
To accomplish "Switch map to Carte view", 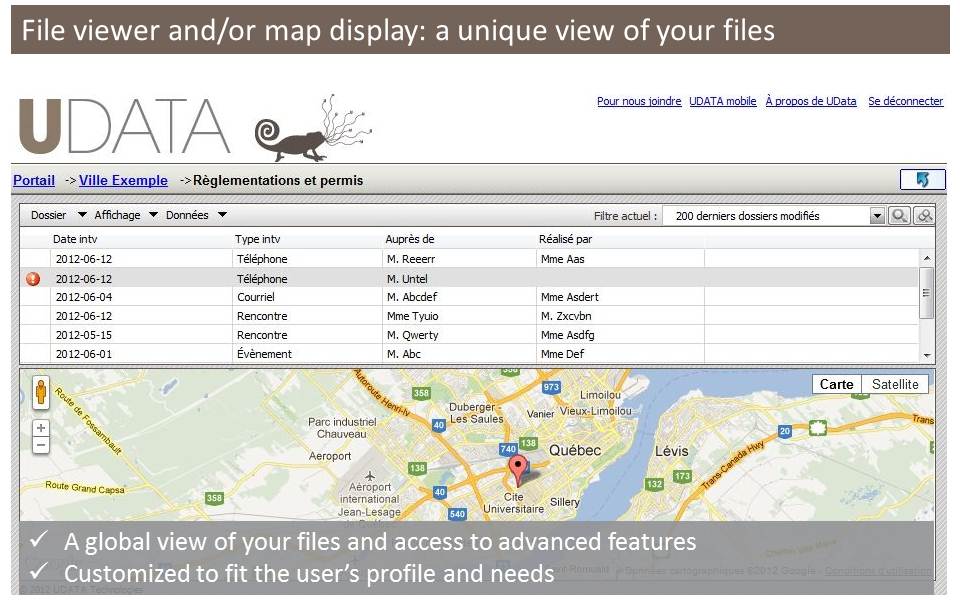I will [x=836, y=384].
